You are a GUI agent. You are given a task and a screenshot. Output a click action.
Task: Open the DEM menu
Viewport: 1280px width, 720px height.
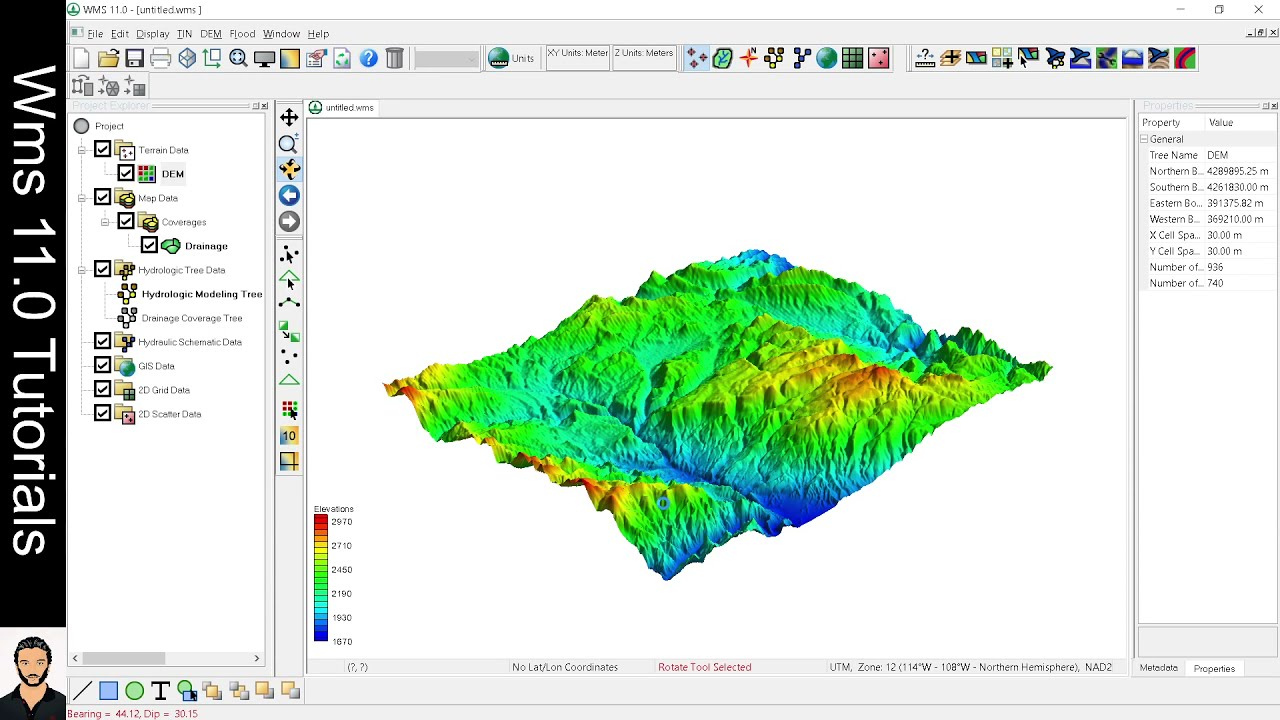coord(210,34)
